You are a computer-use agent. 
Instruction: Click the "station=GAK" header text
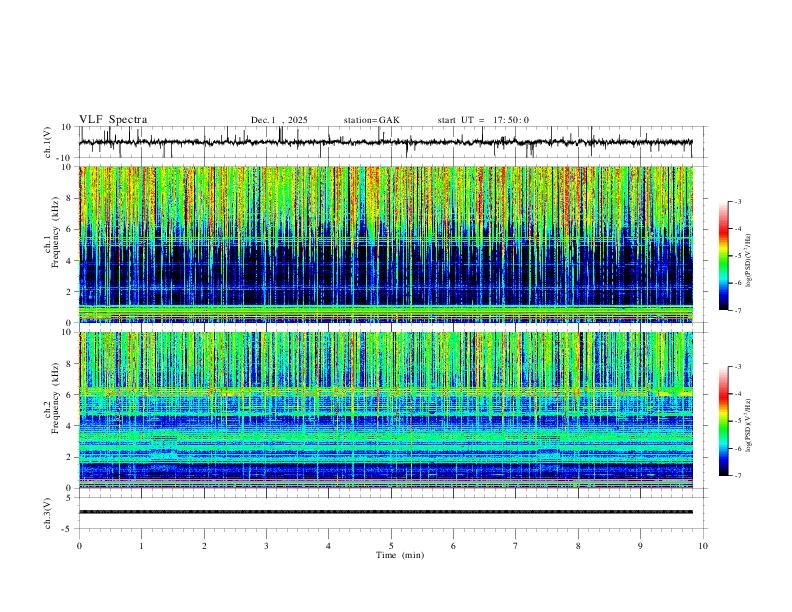pyautogui.click(x=371, y=120)
